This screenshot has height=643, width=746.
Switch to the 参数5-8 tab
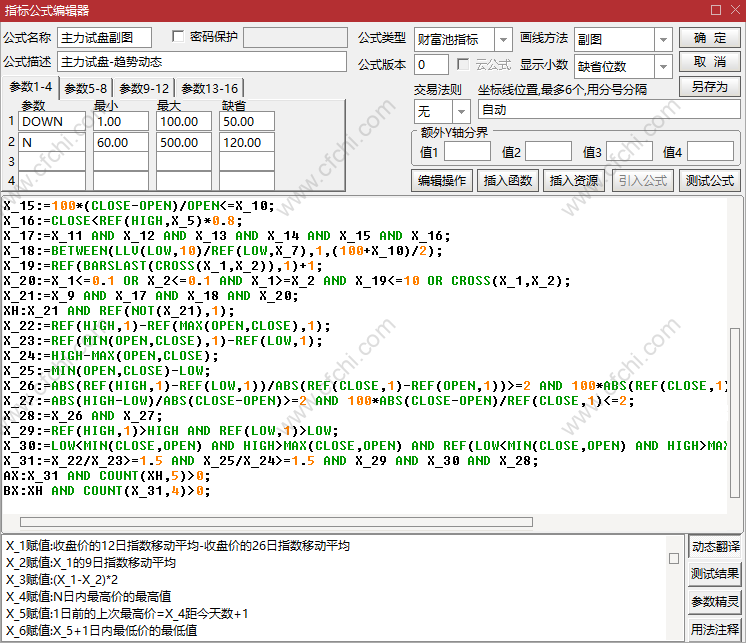(x=86, y=88)
